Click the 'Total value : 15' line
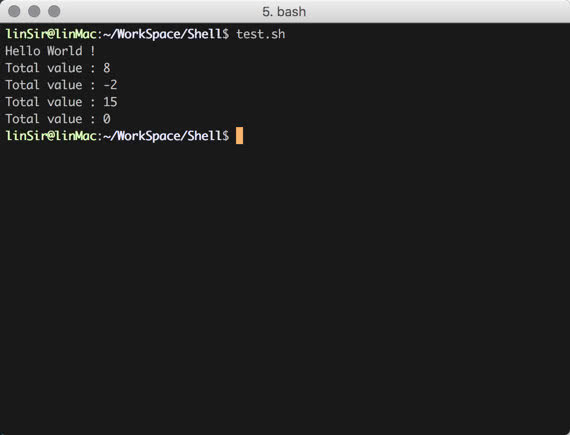This screenshot has width=570, height=435. [x=61, y=102]
